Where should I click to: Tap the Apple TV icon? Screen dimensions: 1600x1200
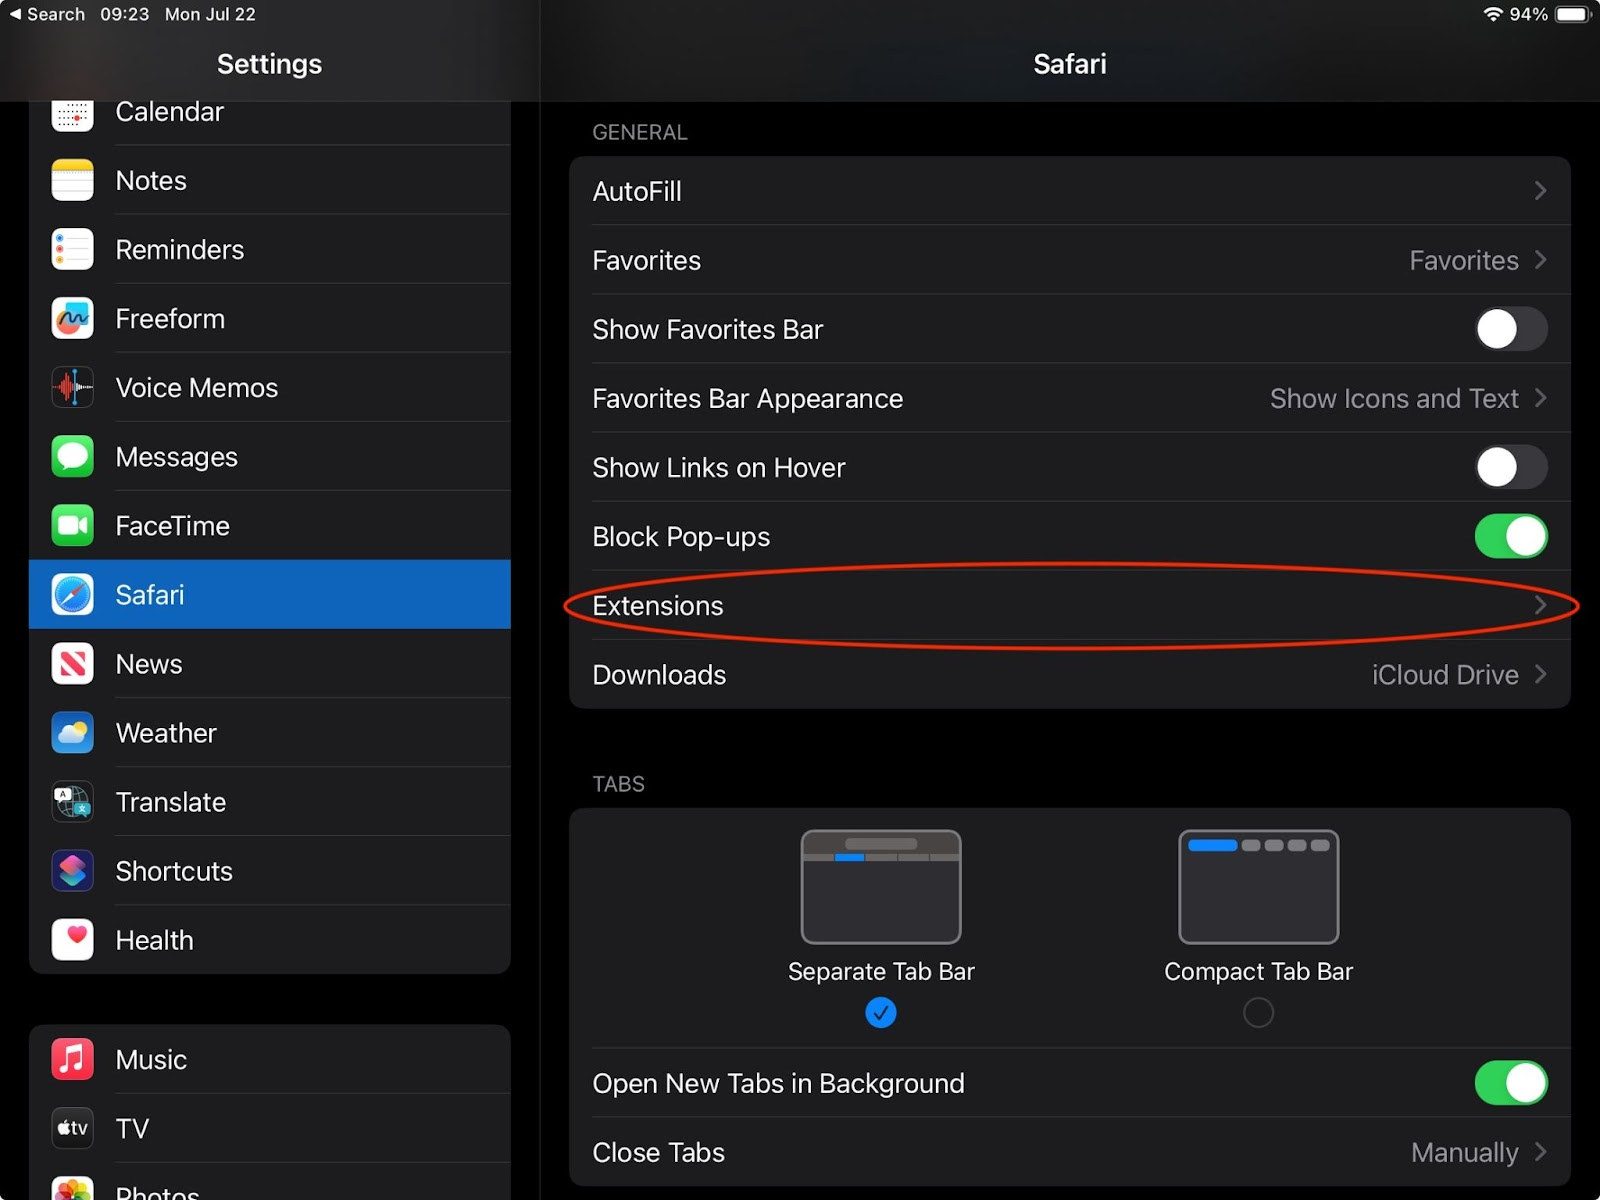click(x=72, y=1127)
